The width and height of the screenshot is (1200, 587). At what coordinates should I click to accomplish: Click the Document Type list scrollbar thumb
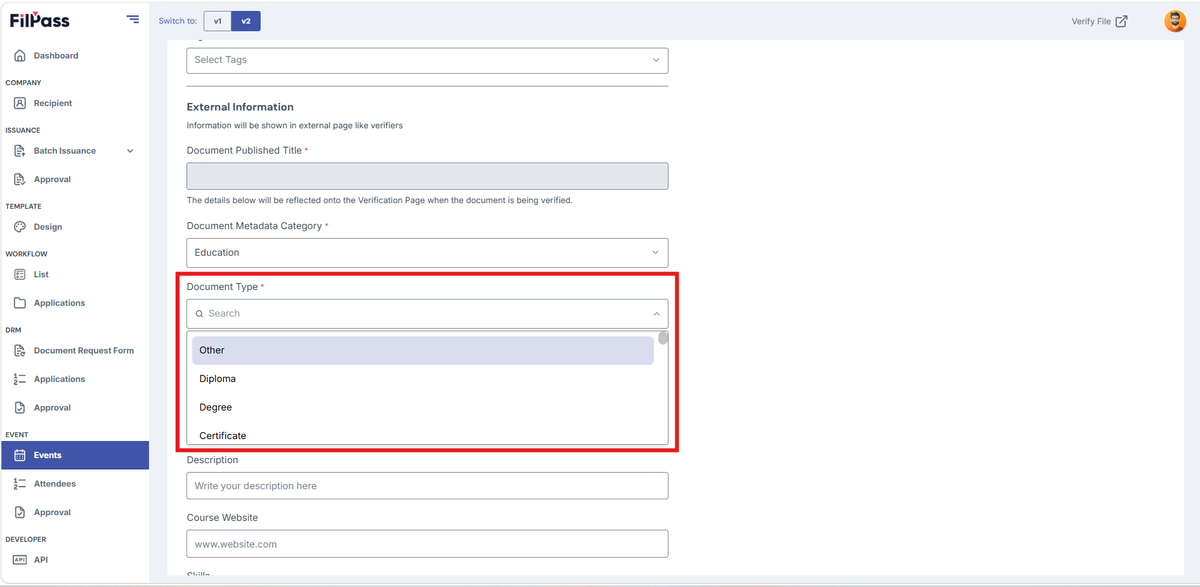coord(663,338)
